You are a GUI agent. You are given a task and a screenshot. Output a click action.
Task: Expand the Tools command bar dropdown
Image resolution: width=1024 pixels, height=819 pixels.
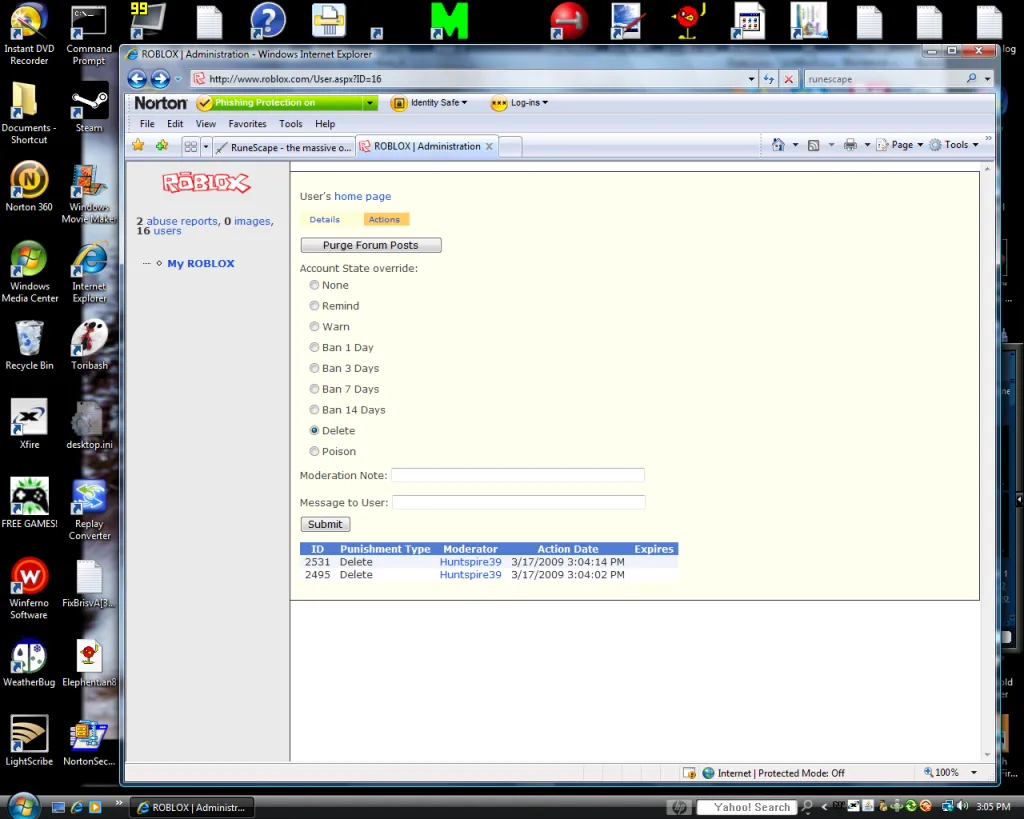(955, 145)
